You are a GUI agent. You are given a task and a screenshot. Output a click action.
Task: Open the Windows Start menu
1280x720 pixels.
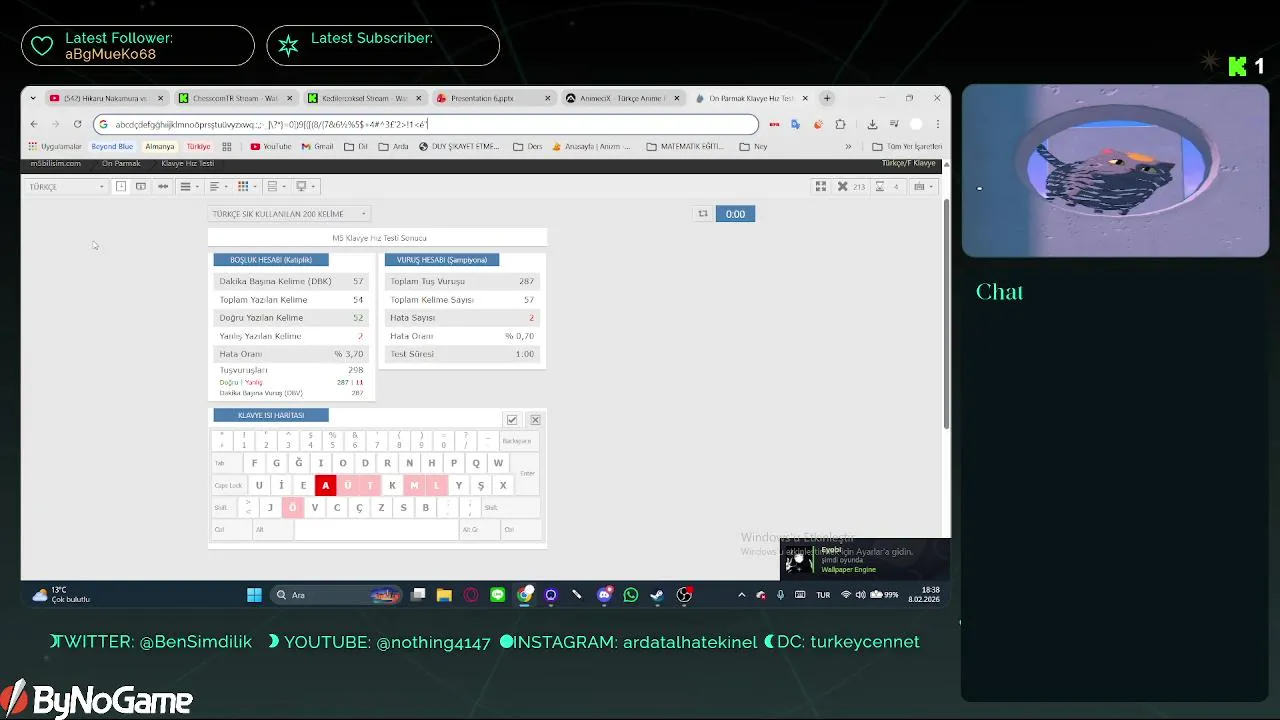click(x=254, y=595)
